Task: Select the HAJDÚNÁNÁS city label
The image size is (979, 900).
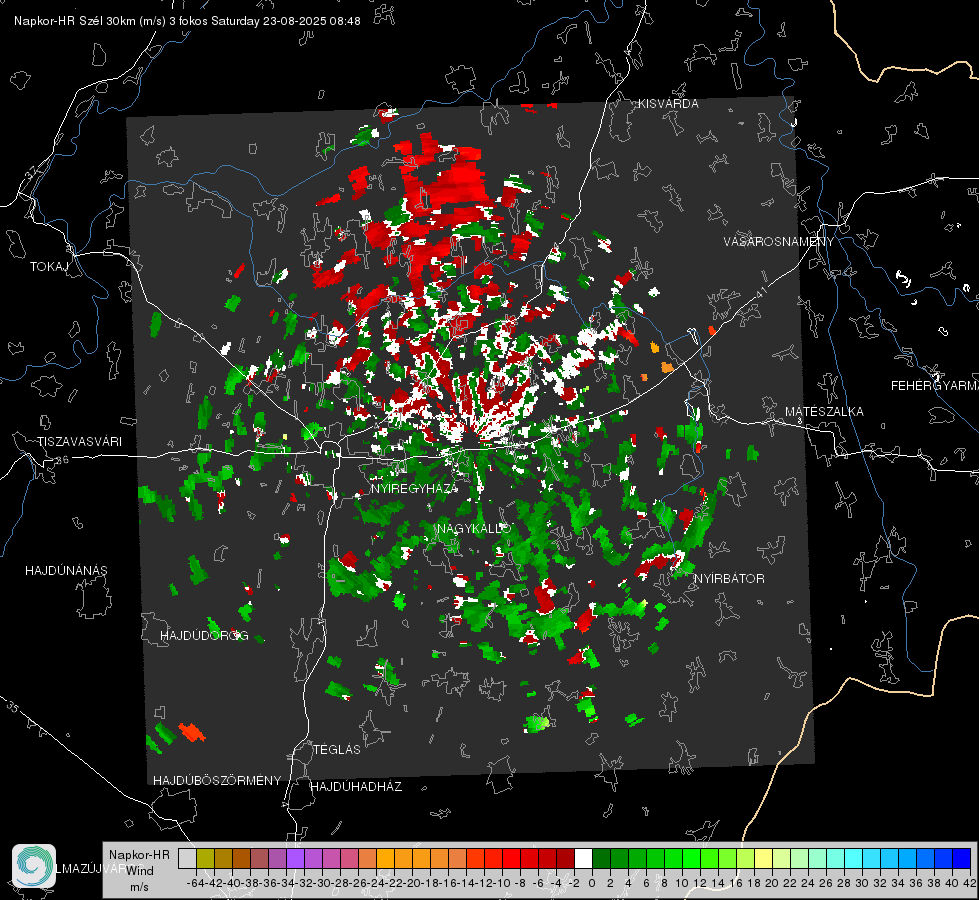Action: point(66,571)
